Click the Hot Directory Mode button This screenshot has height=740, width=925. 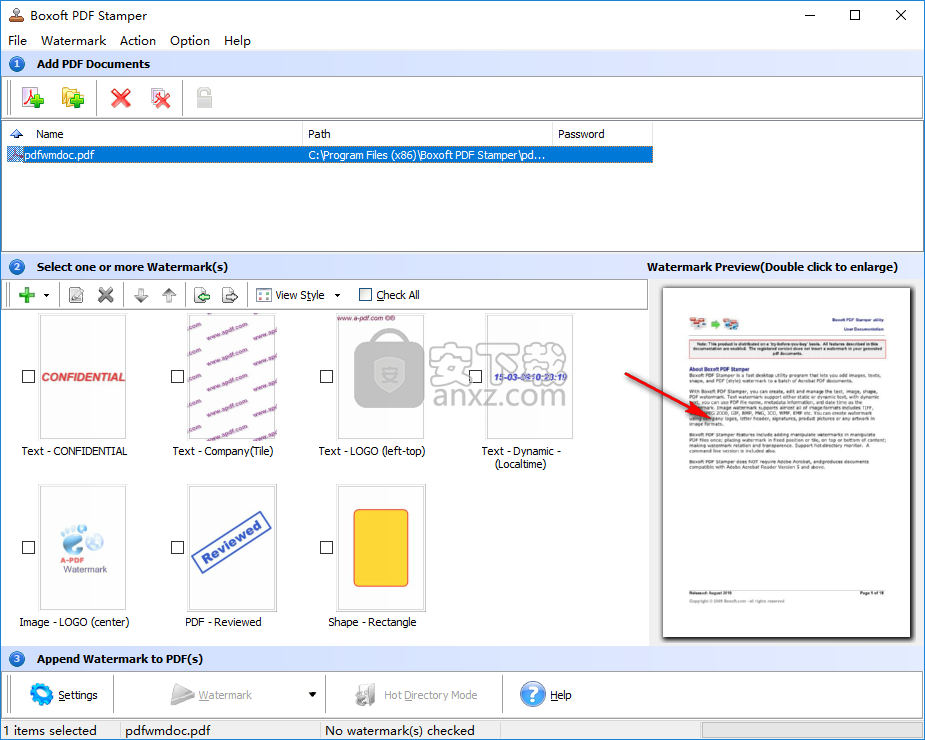(416, 695)
